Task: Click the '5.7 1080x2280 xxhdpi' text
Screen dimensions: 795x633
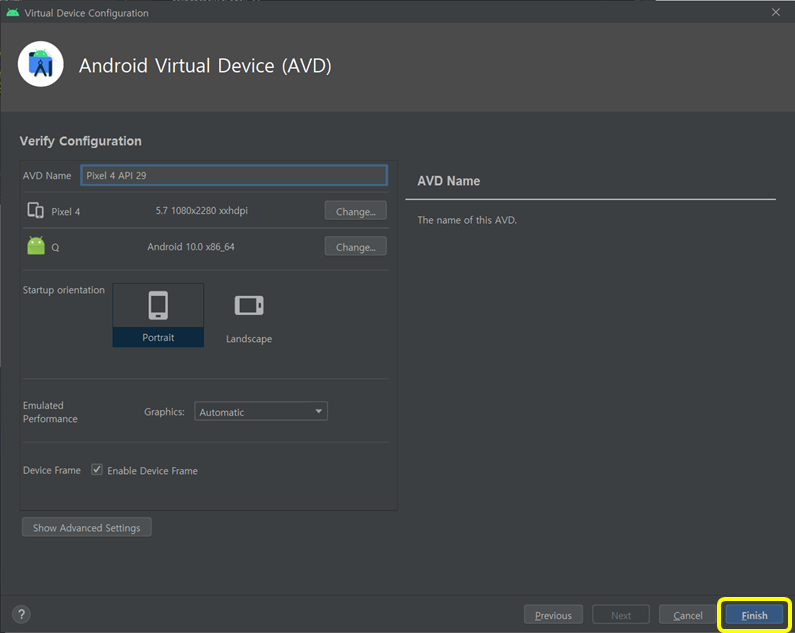Action: pos(202,210)
